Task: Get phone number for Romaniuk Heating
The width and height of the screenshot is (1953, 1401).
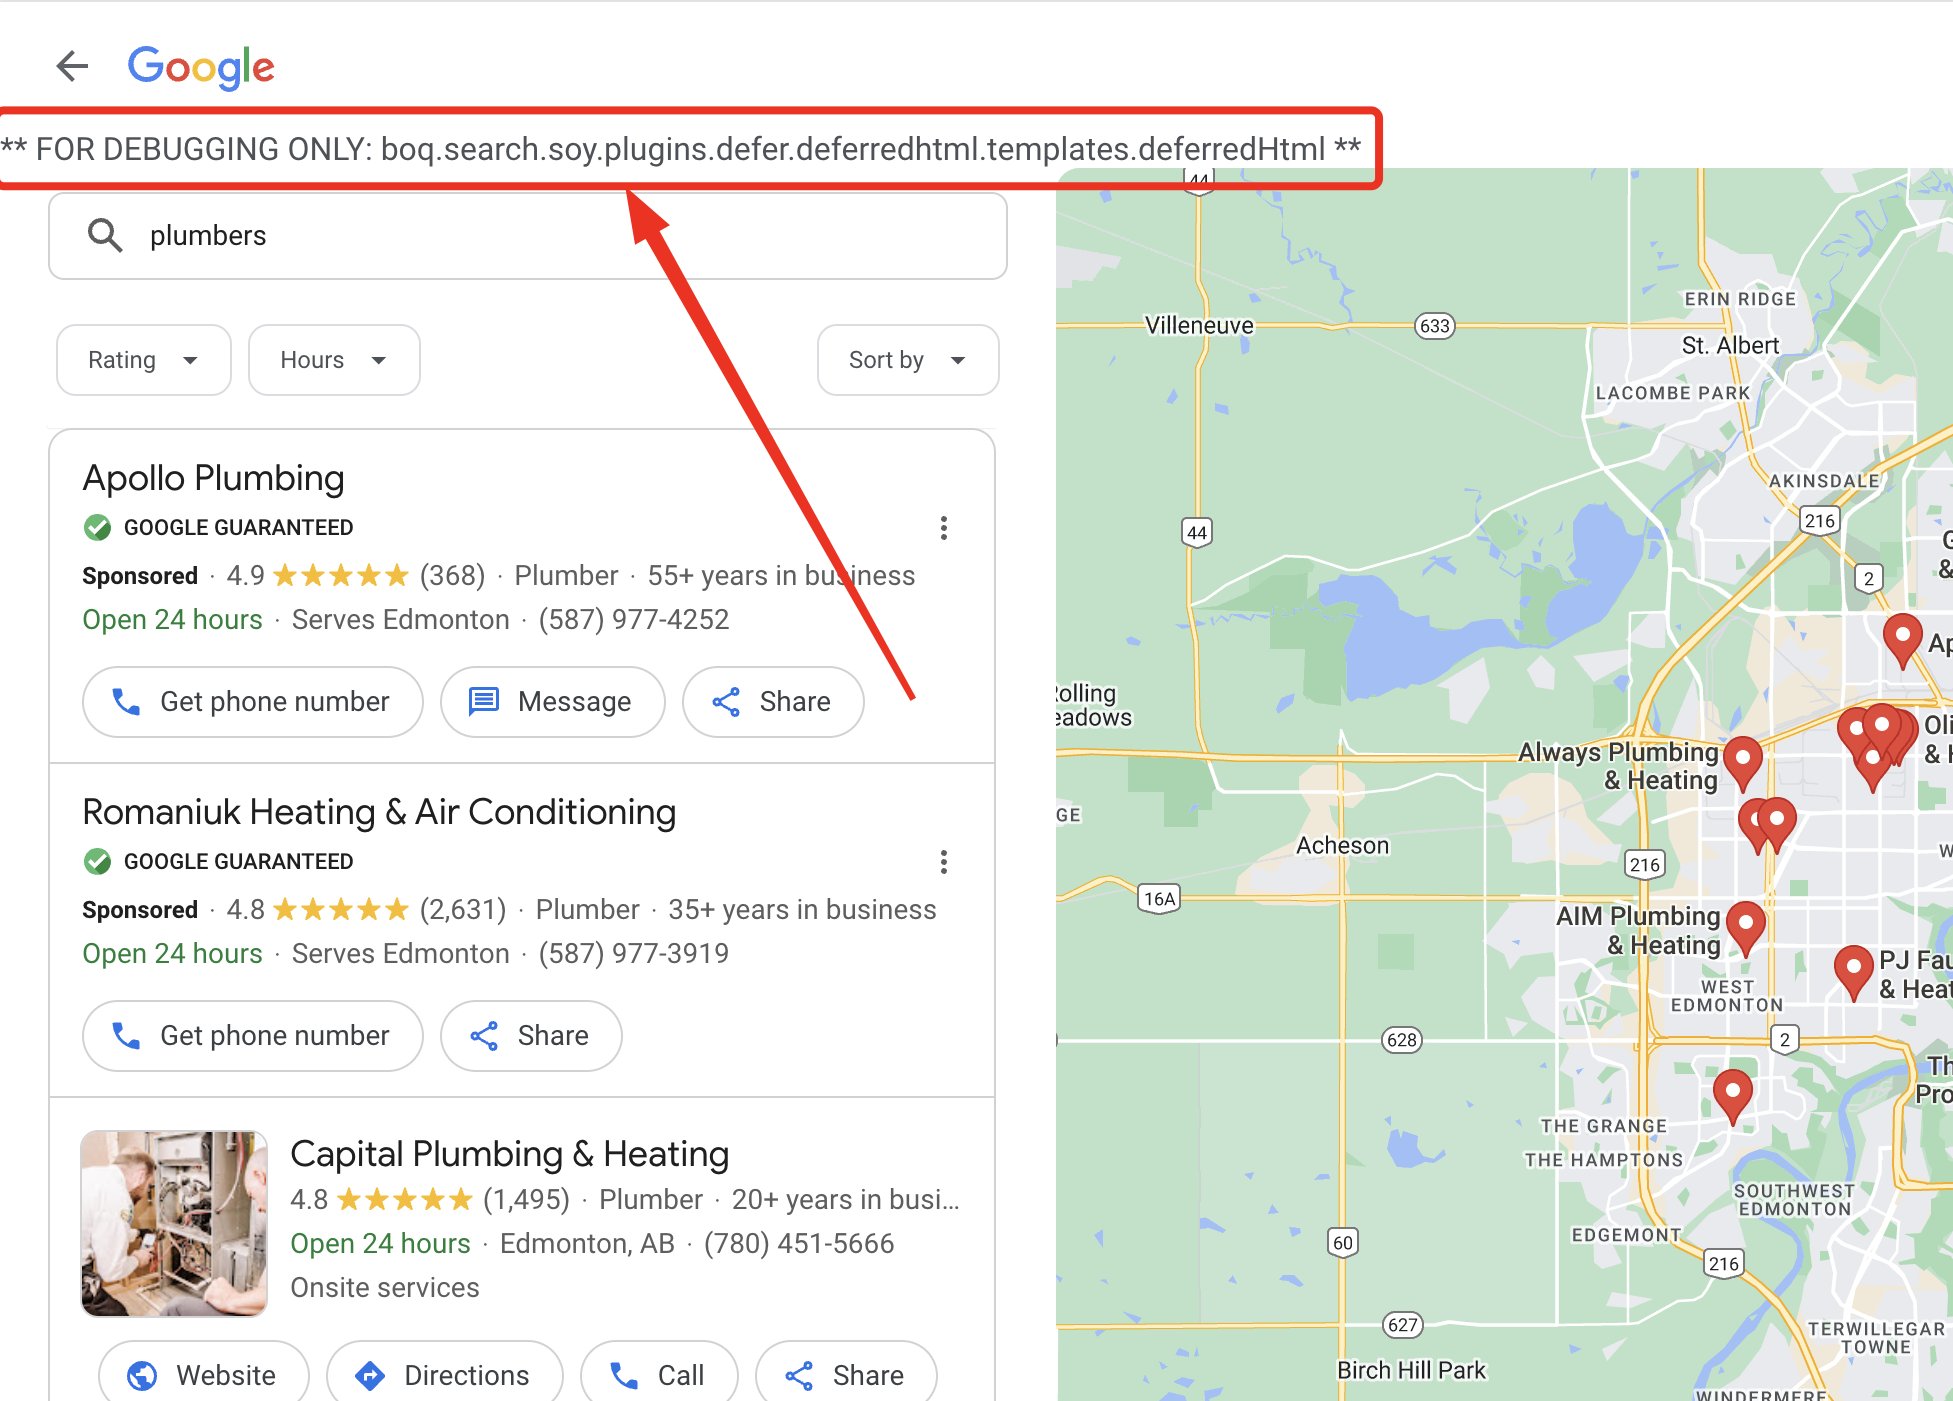Action: [253, 1036]
